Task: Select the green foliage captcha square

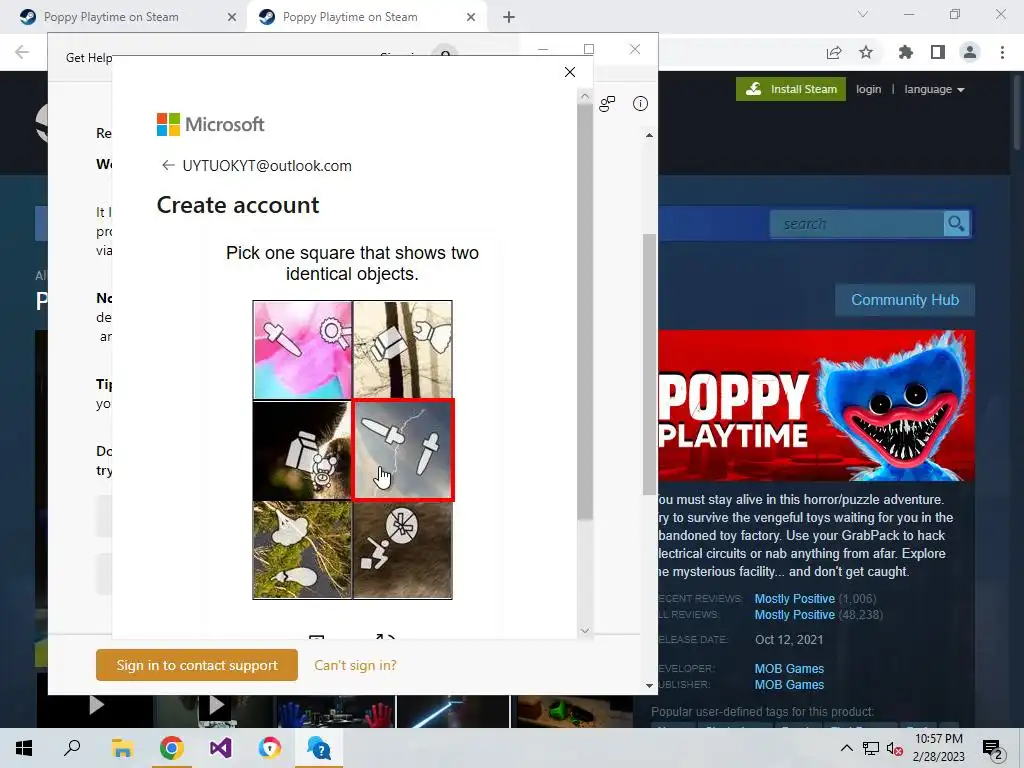Action: [302, 550]
